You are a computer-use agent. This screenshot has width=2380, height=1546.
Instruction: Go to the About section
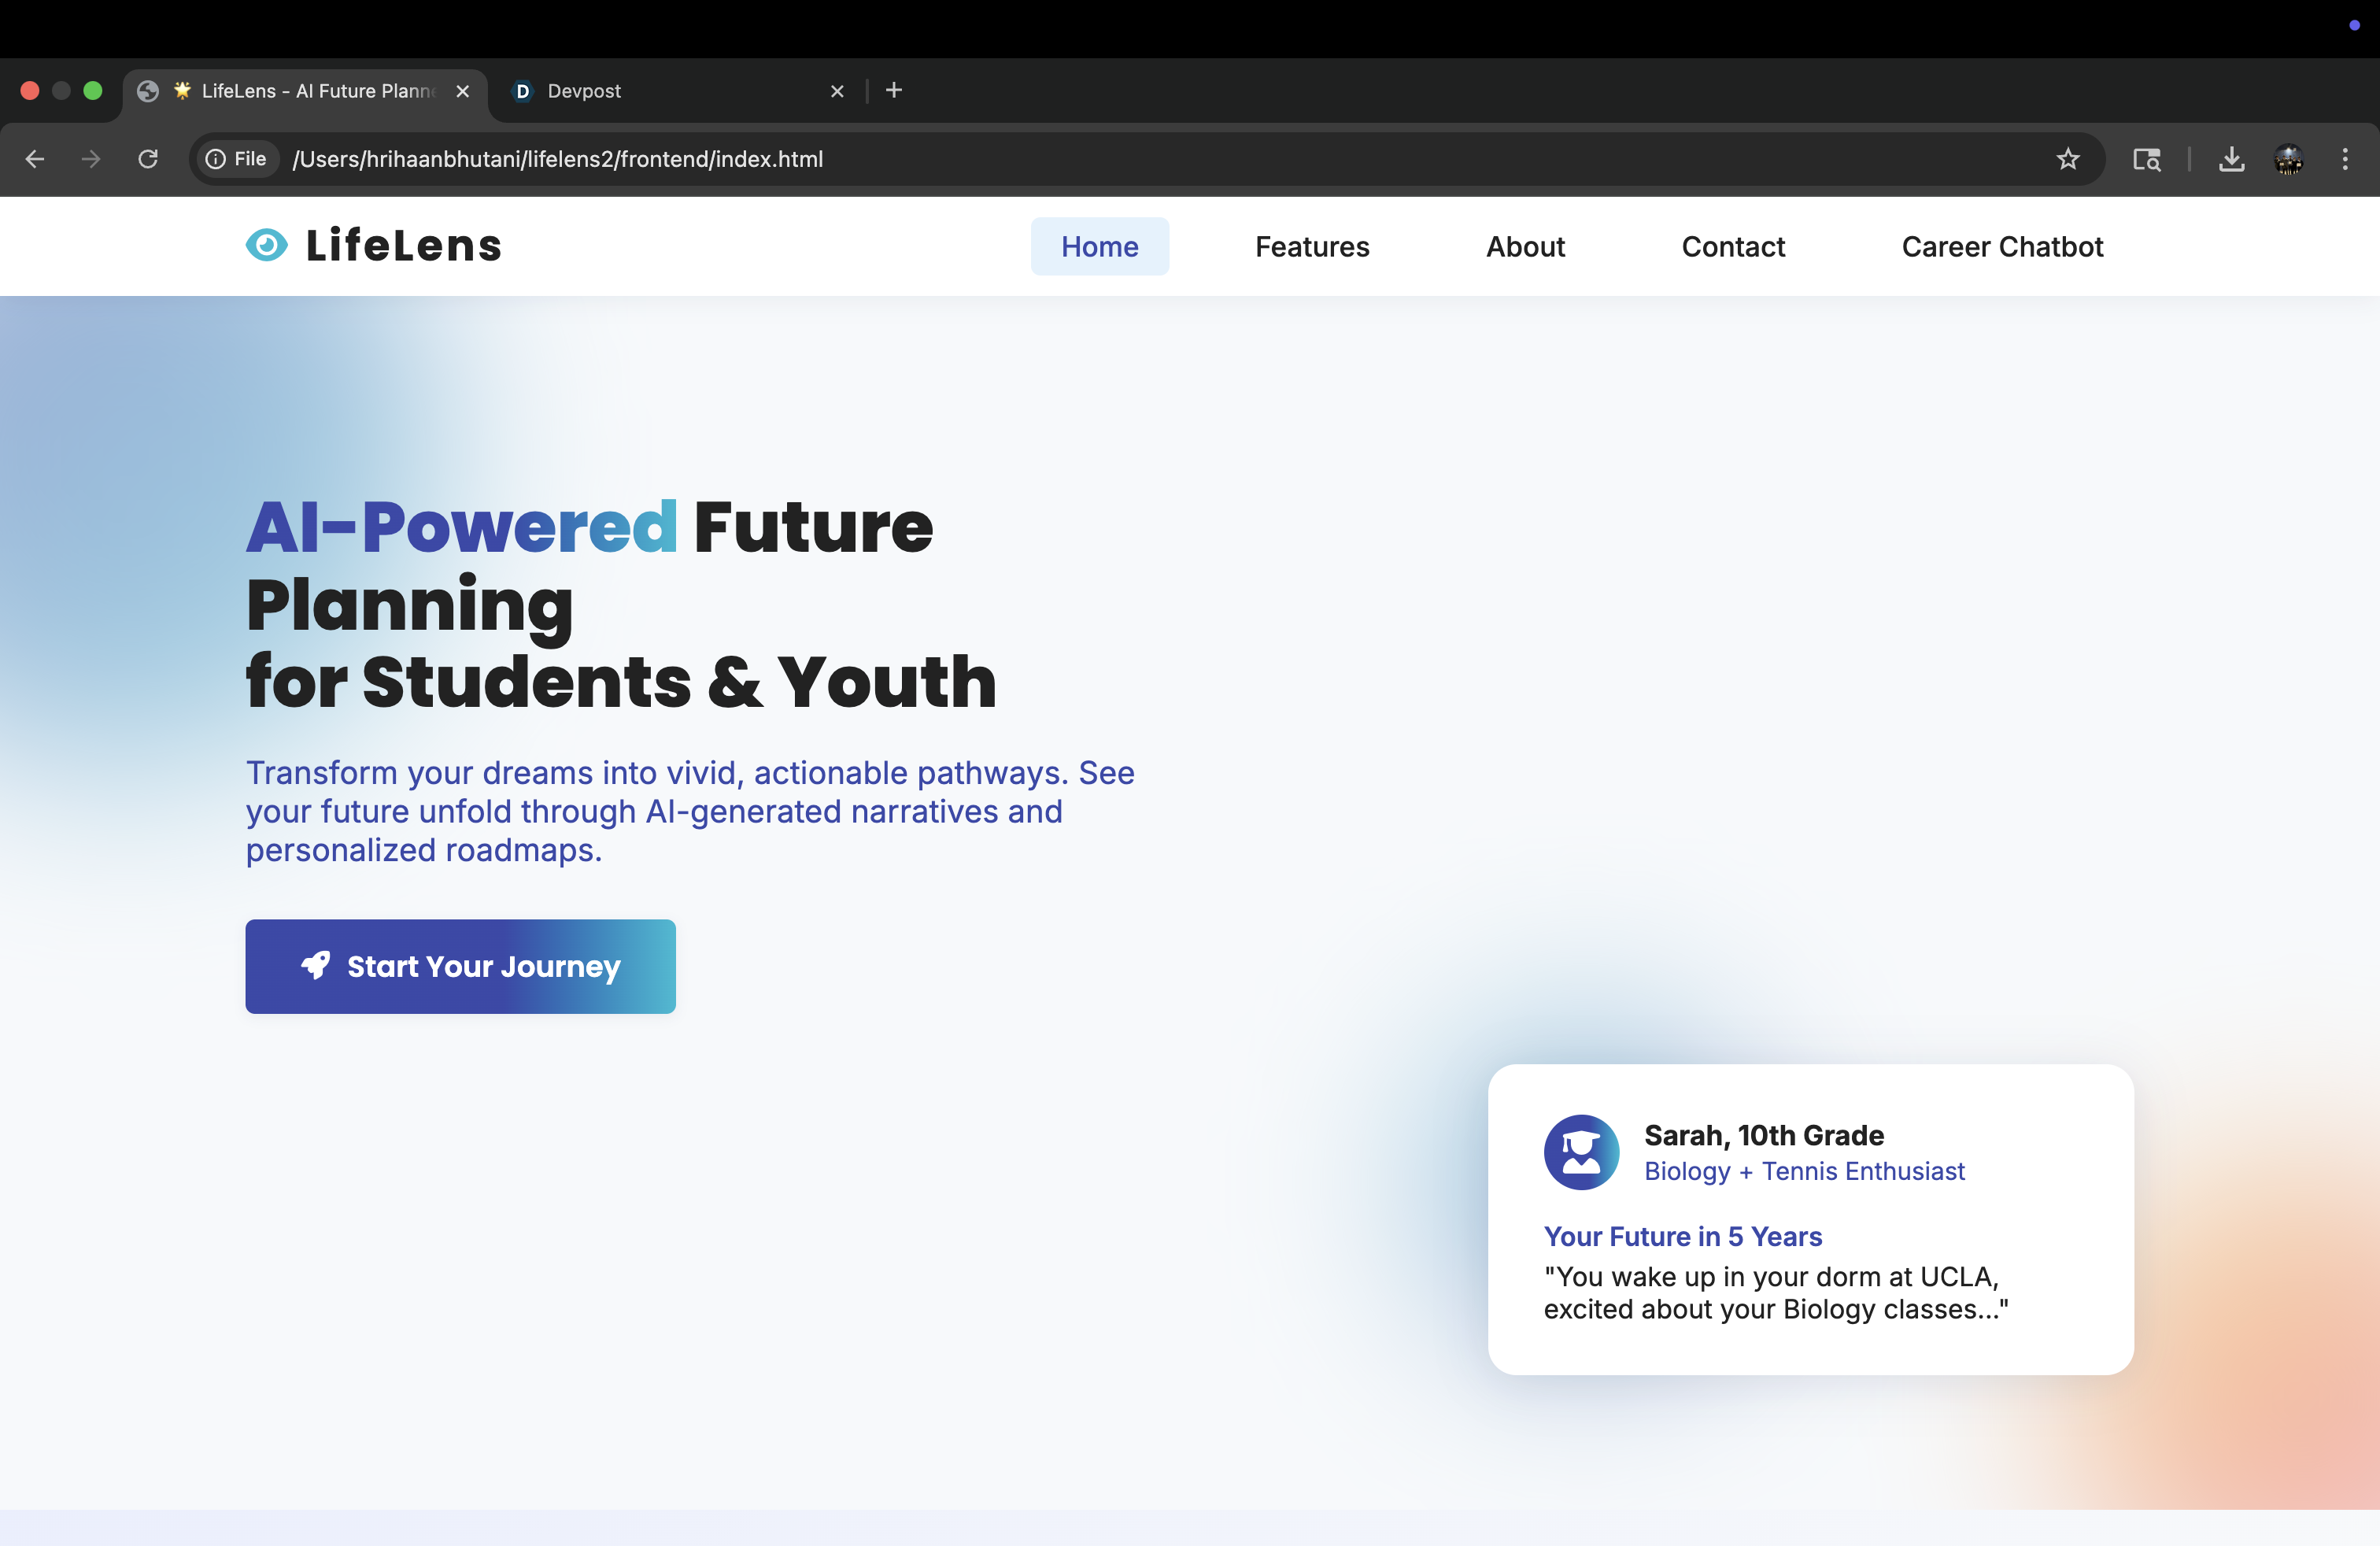[x=1525, y=247]
